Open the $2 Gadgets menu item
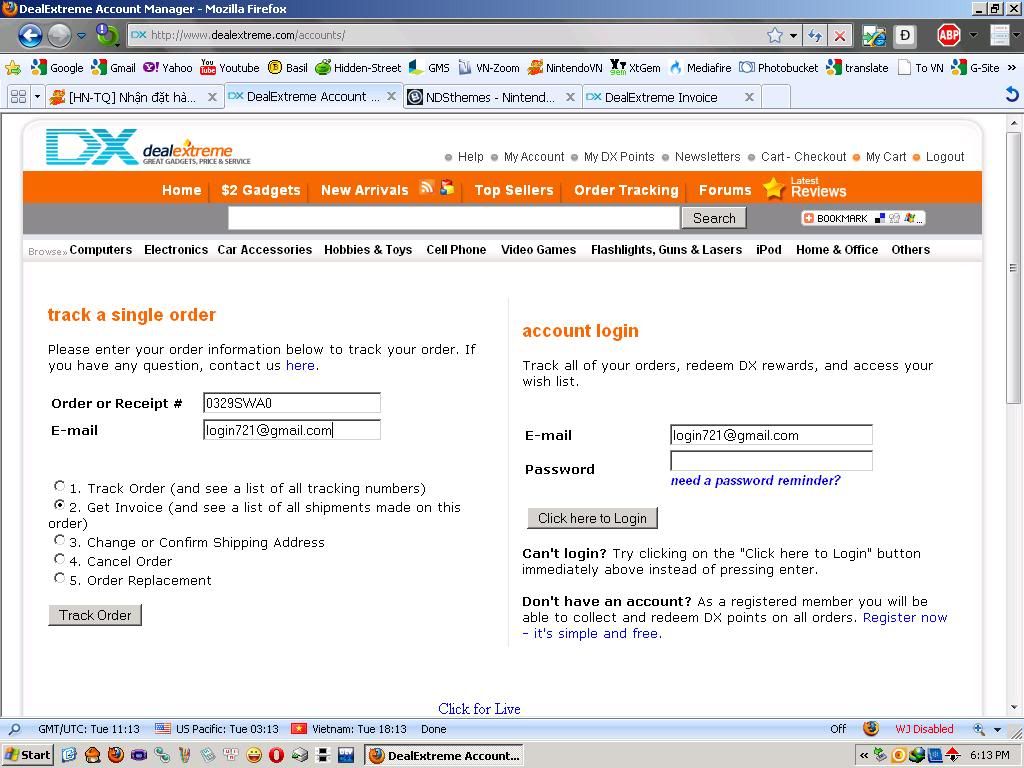 click(x=261, y=190)
